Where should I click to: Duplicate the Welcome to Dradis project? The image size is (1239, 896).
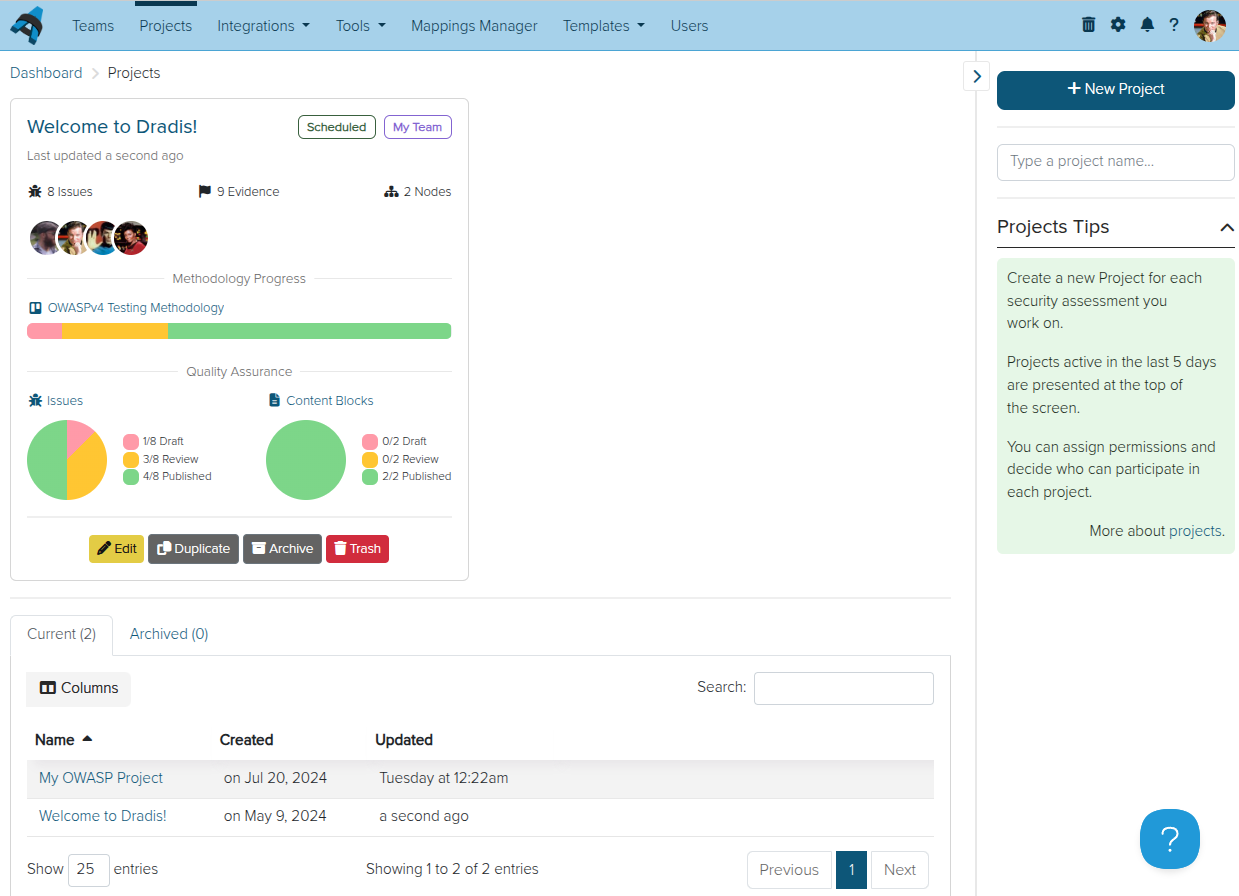tap(193, 549)
